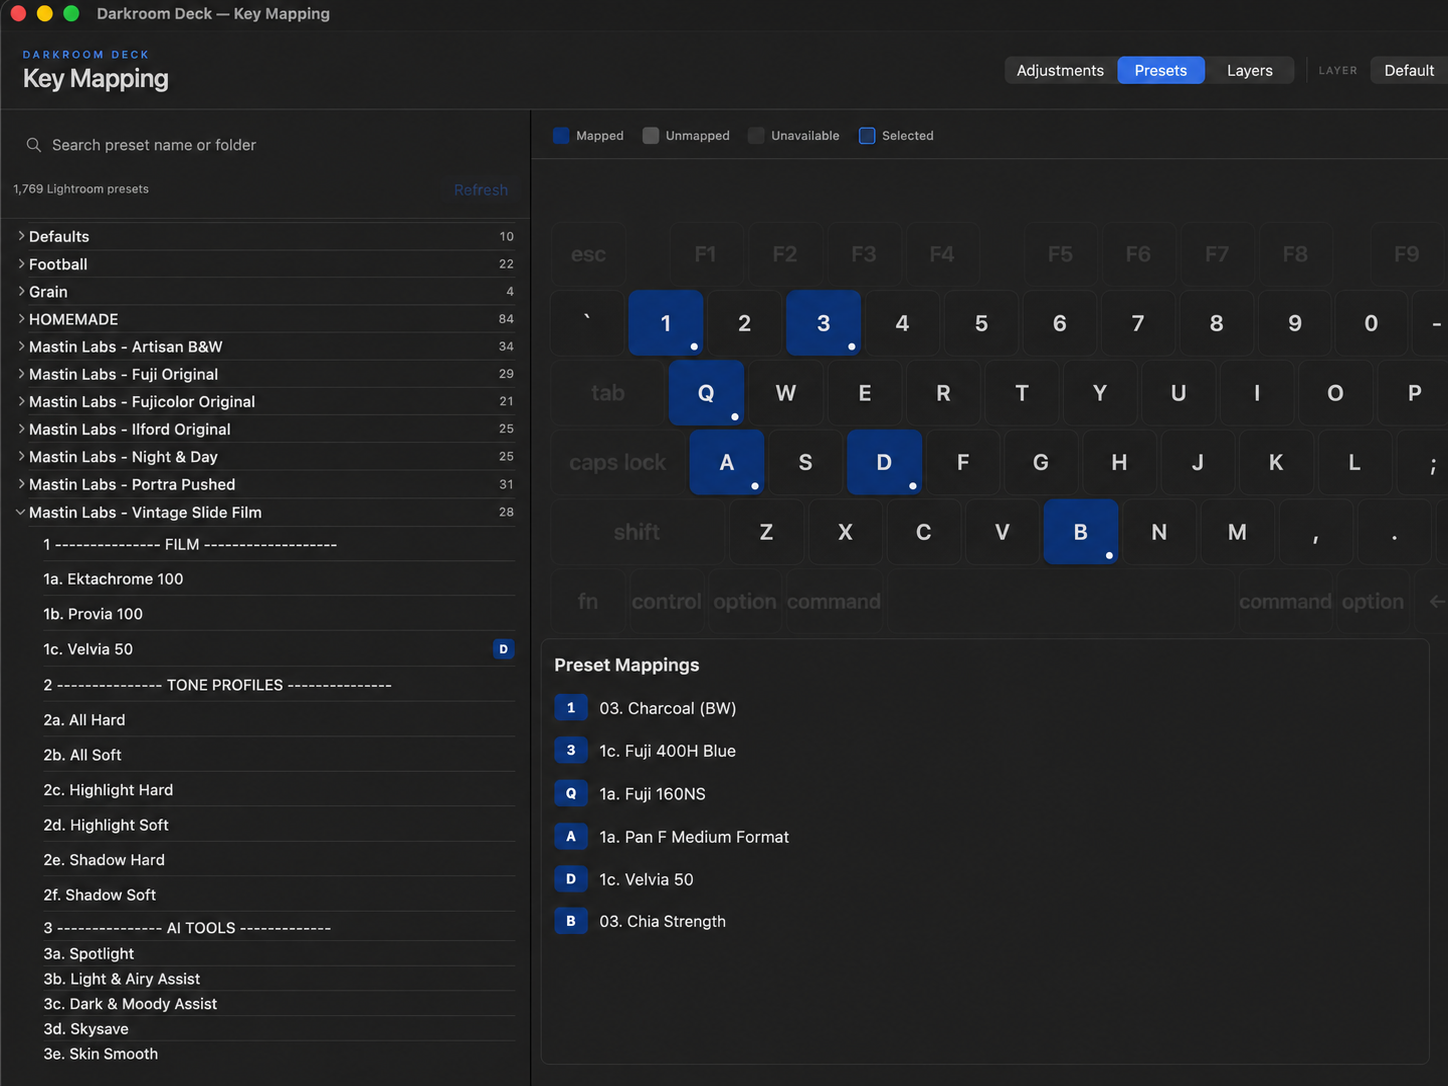Viewport: 1448px width, 1086px height.
Task: Switch to the Adjustments tab
Action: pos(1060,70)
